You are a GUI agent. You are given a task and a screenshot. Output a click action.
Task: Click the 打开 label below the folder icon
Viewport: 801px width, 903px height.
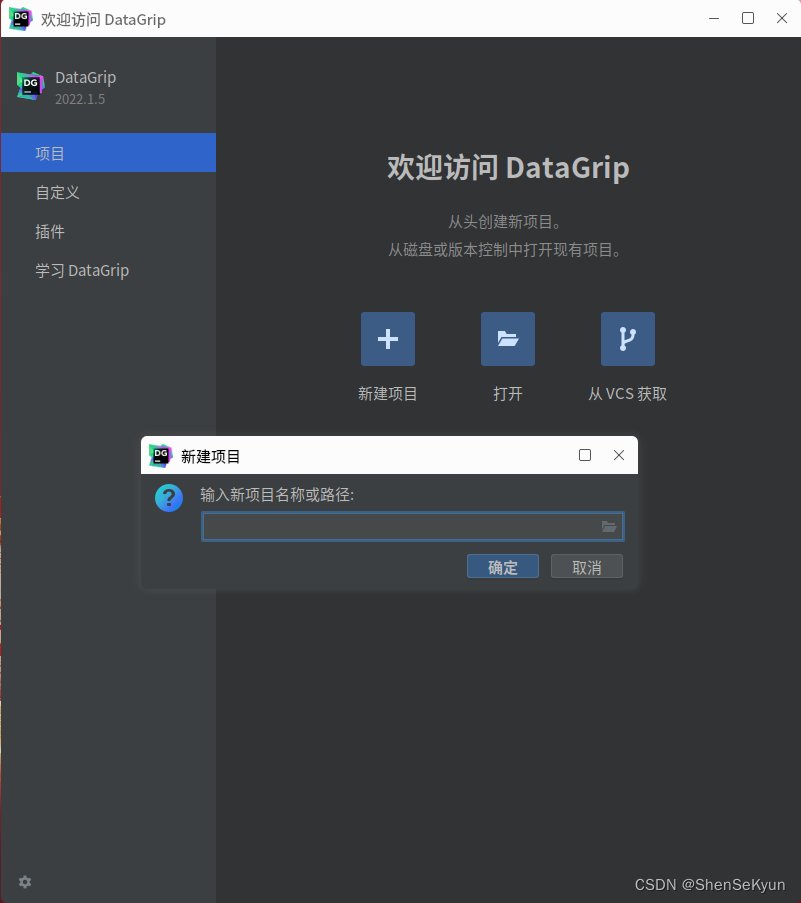click(507, 393)
